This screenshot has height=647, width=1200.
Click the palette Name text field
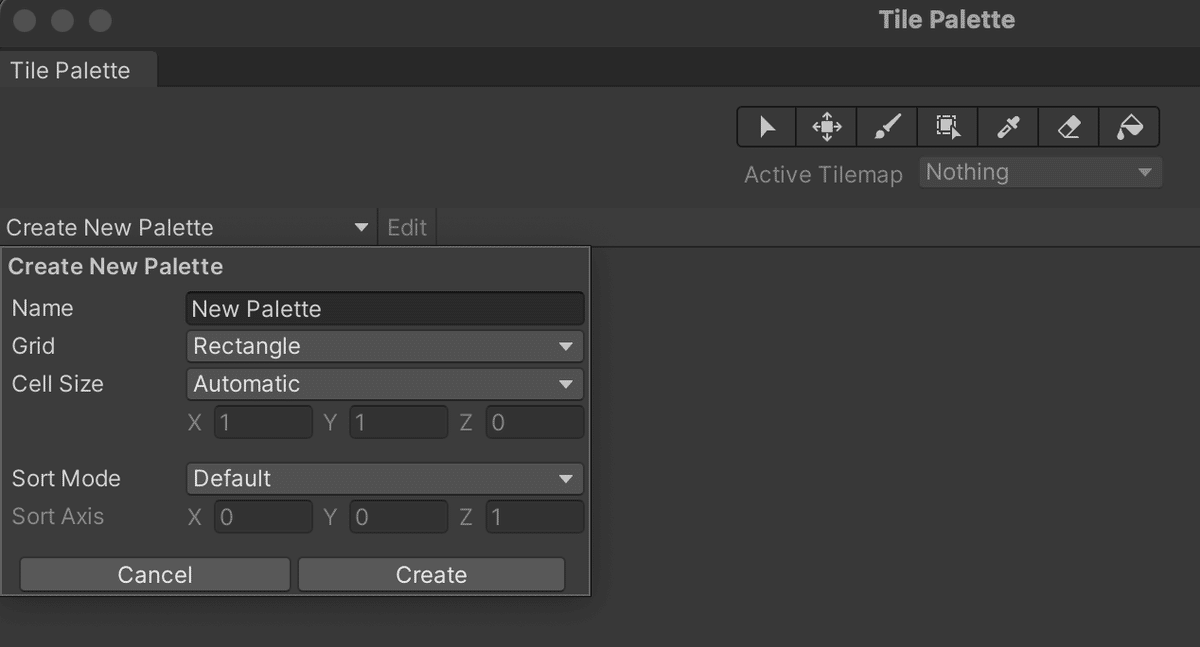point(385,309)
